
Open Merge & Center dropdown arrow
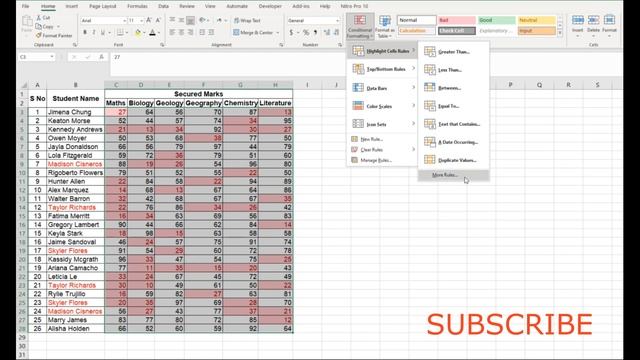click(x=278, y=33)
